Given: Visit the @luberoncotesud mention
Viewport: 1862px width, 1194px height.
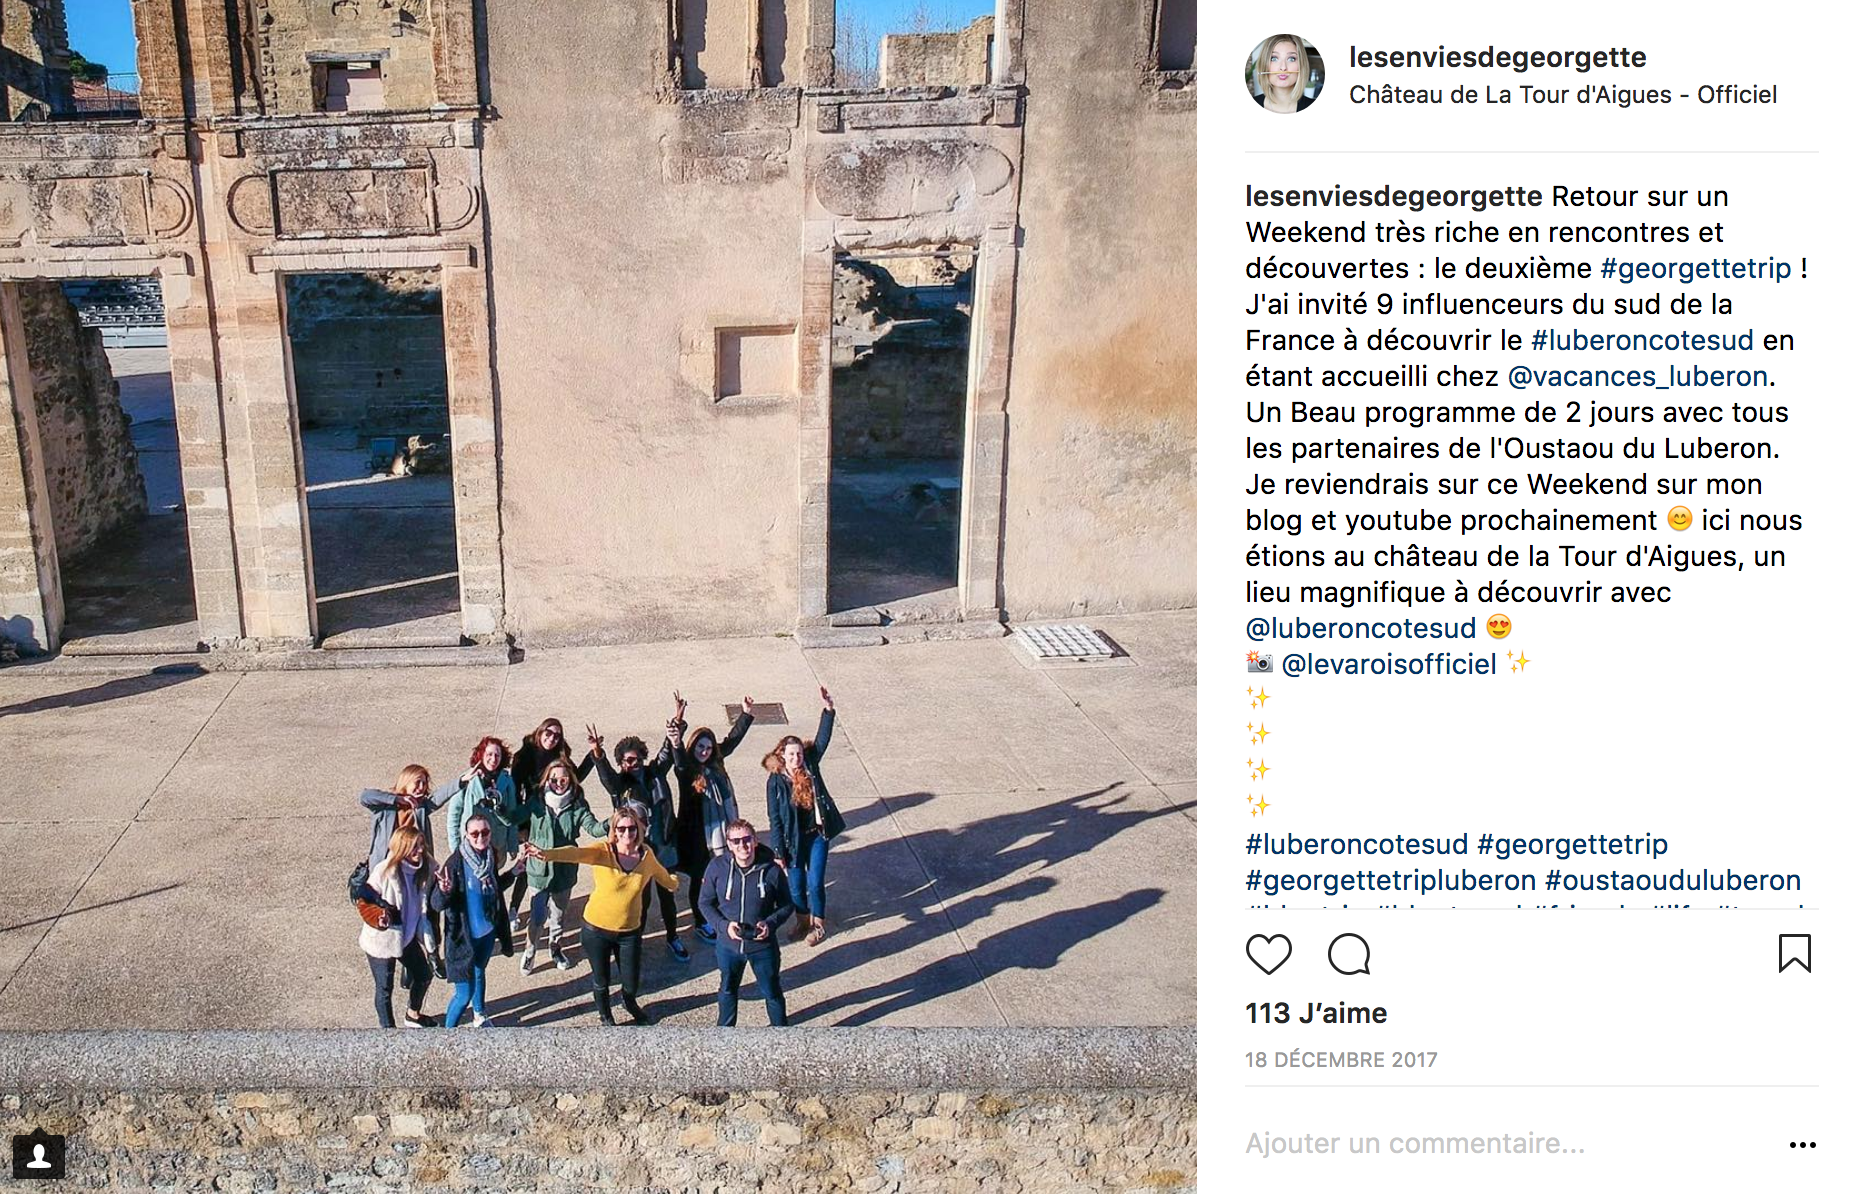Looking at the screenshot, I should [x=1361, y=628].
